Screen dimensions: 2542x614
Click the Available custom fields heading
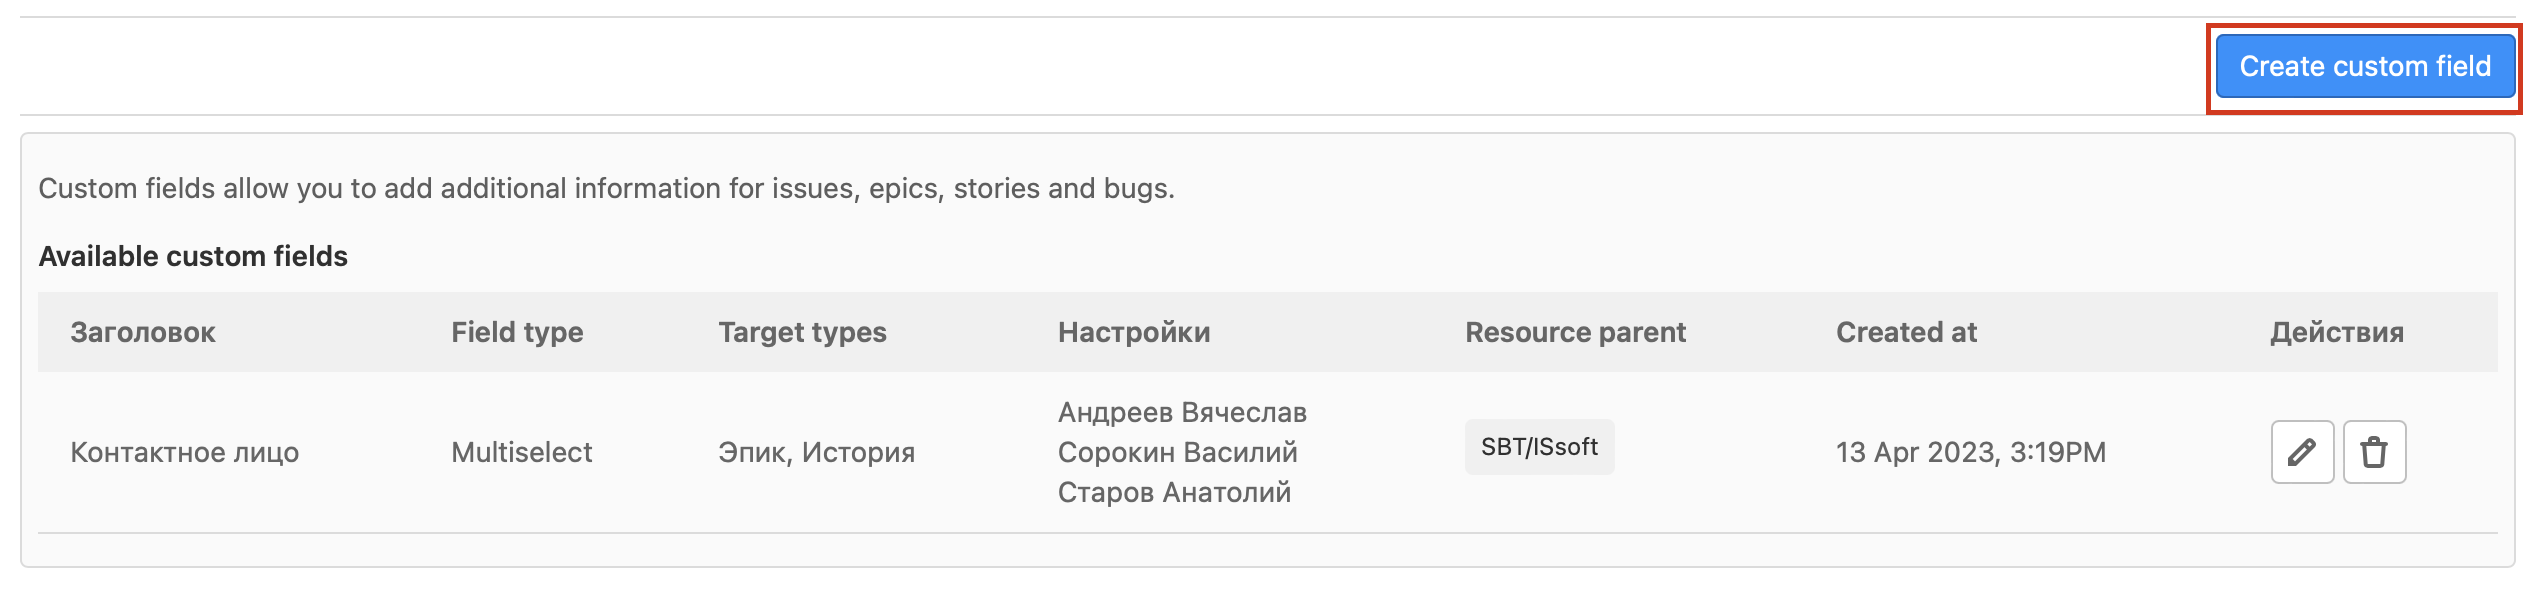tap(193, 256)
